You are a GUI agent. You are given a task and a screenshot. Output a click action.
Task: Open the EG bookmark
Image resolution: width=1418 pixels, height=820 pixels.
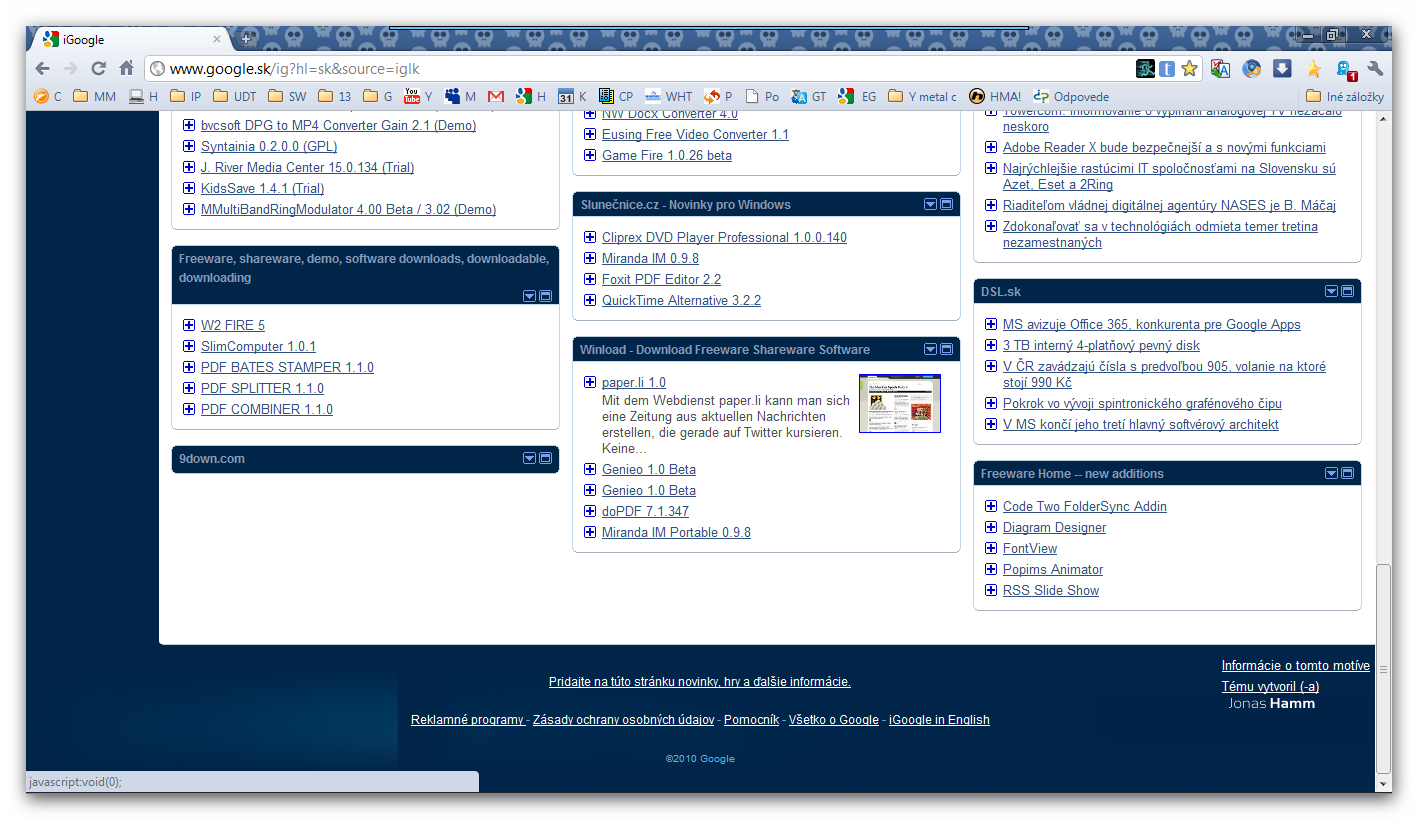point(857,97)
